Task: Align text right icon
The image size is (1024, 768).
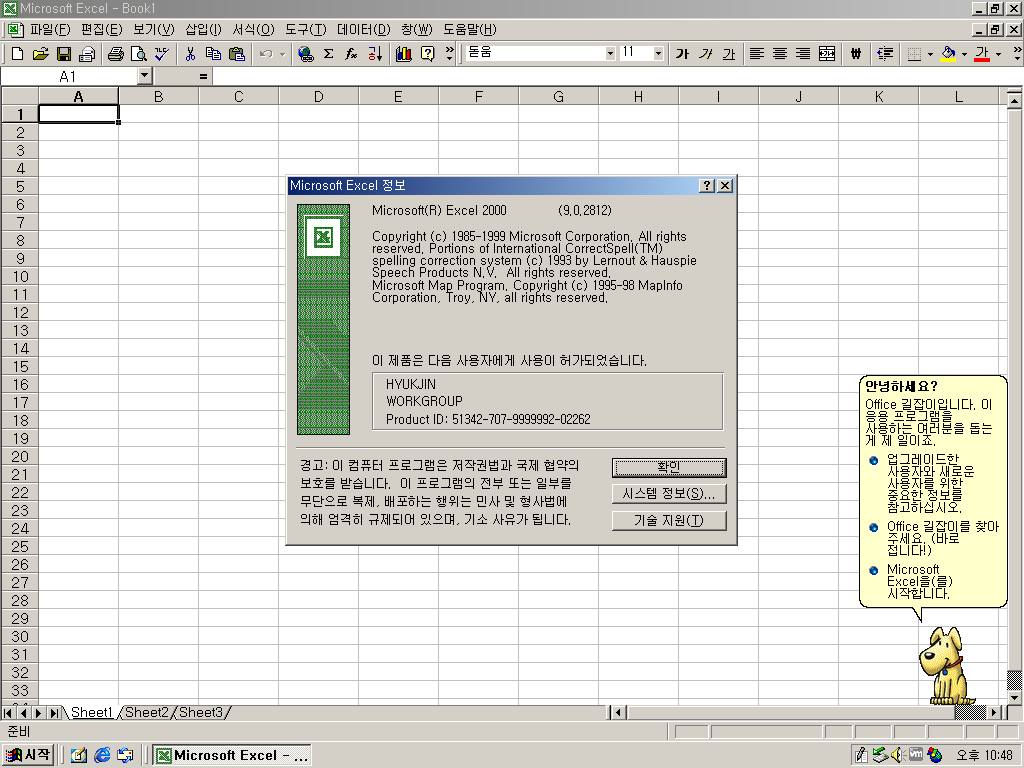Action: 803,54
